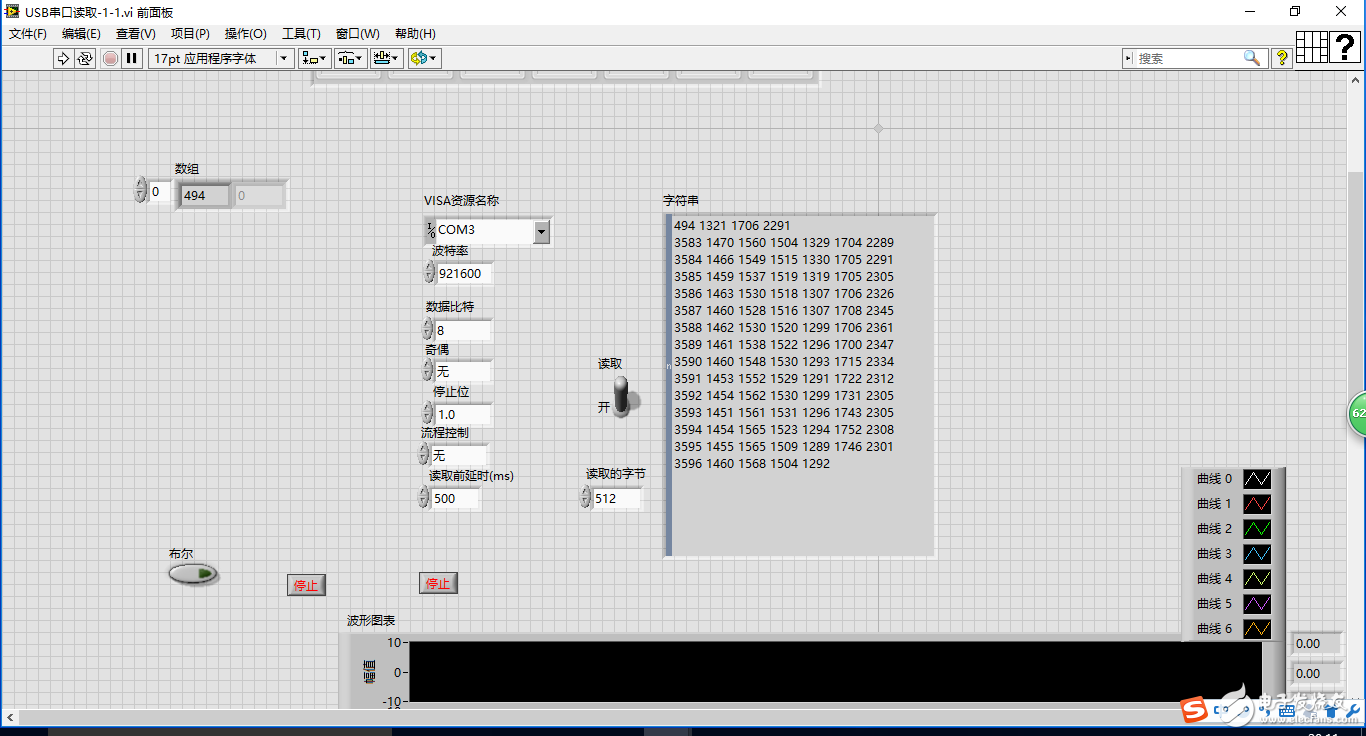Click the 波特率 field showing 921600
1366x736 pixels.
[464, 273]
